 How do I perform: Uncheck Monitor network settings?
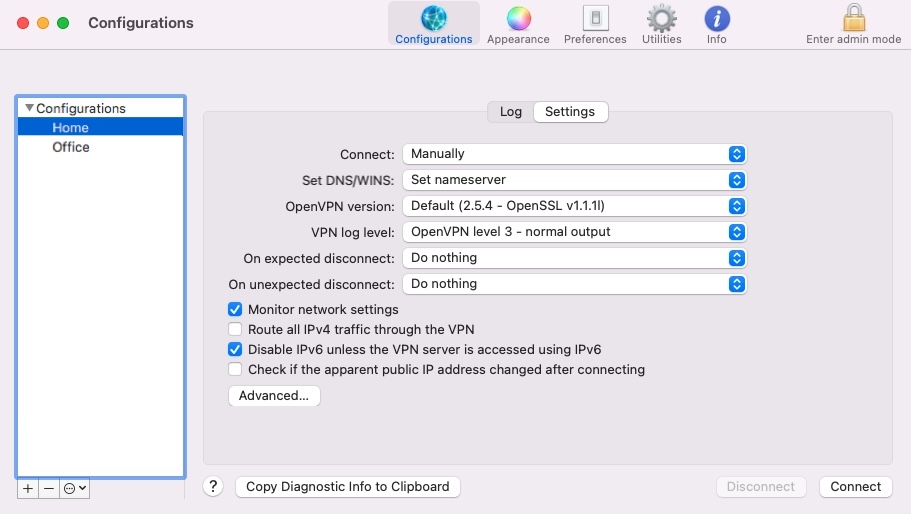[235, 310]
